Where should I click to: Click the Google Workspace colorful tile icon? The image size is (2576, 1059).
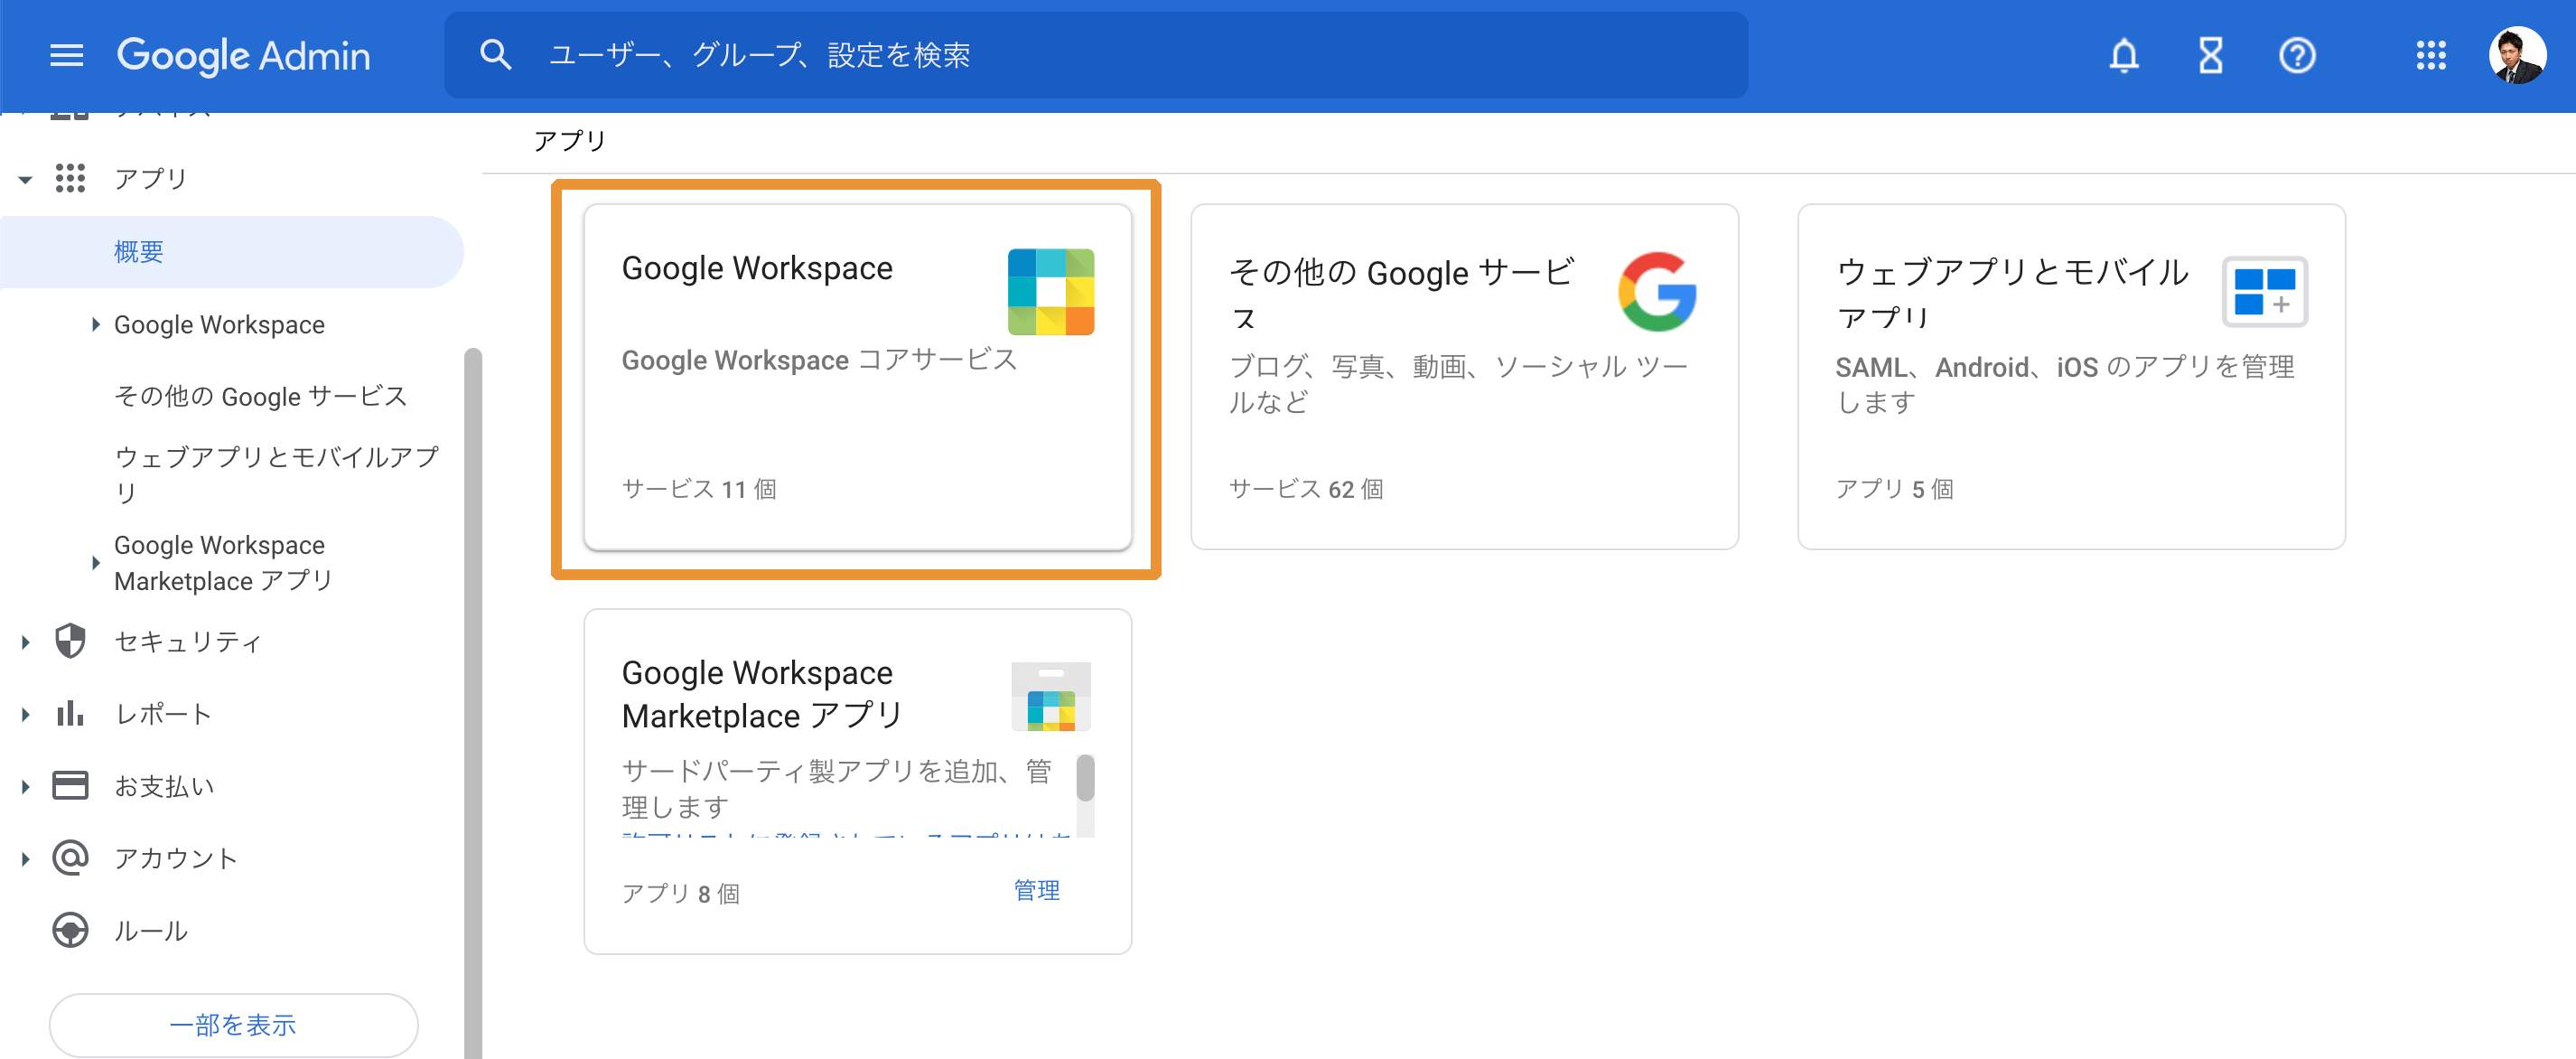pos(1050,291)
